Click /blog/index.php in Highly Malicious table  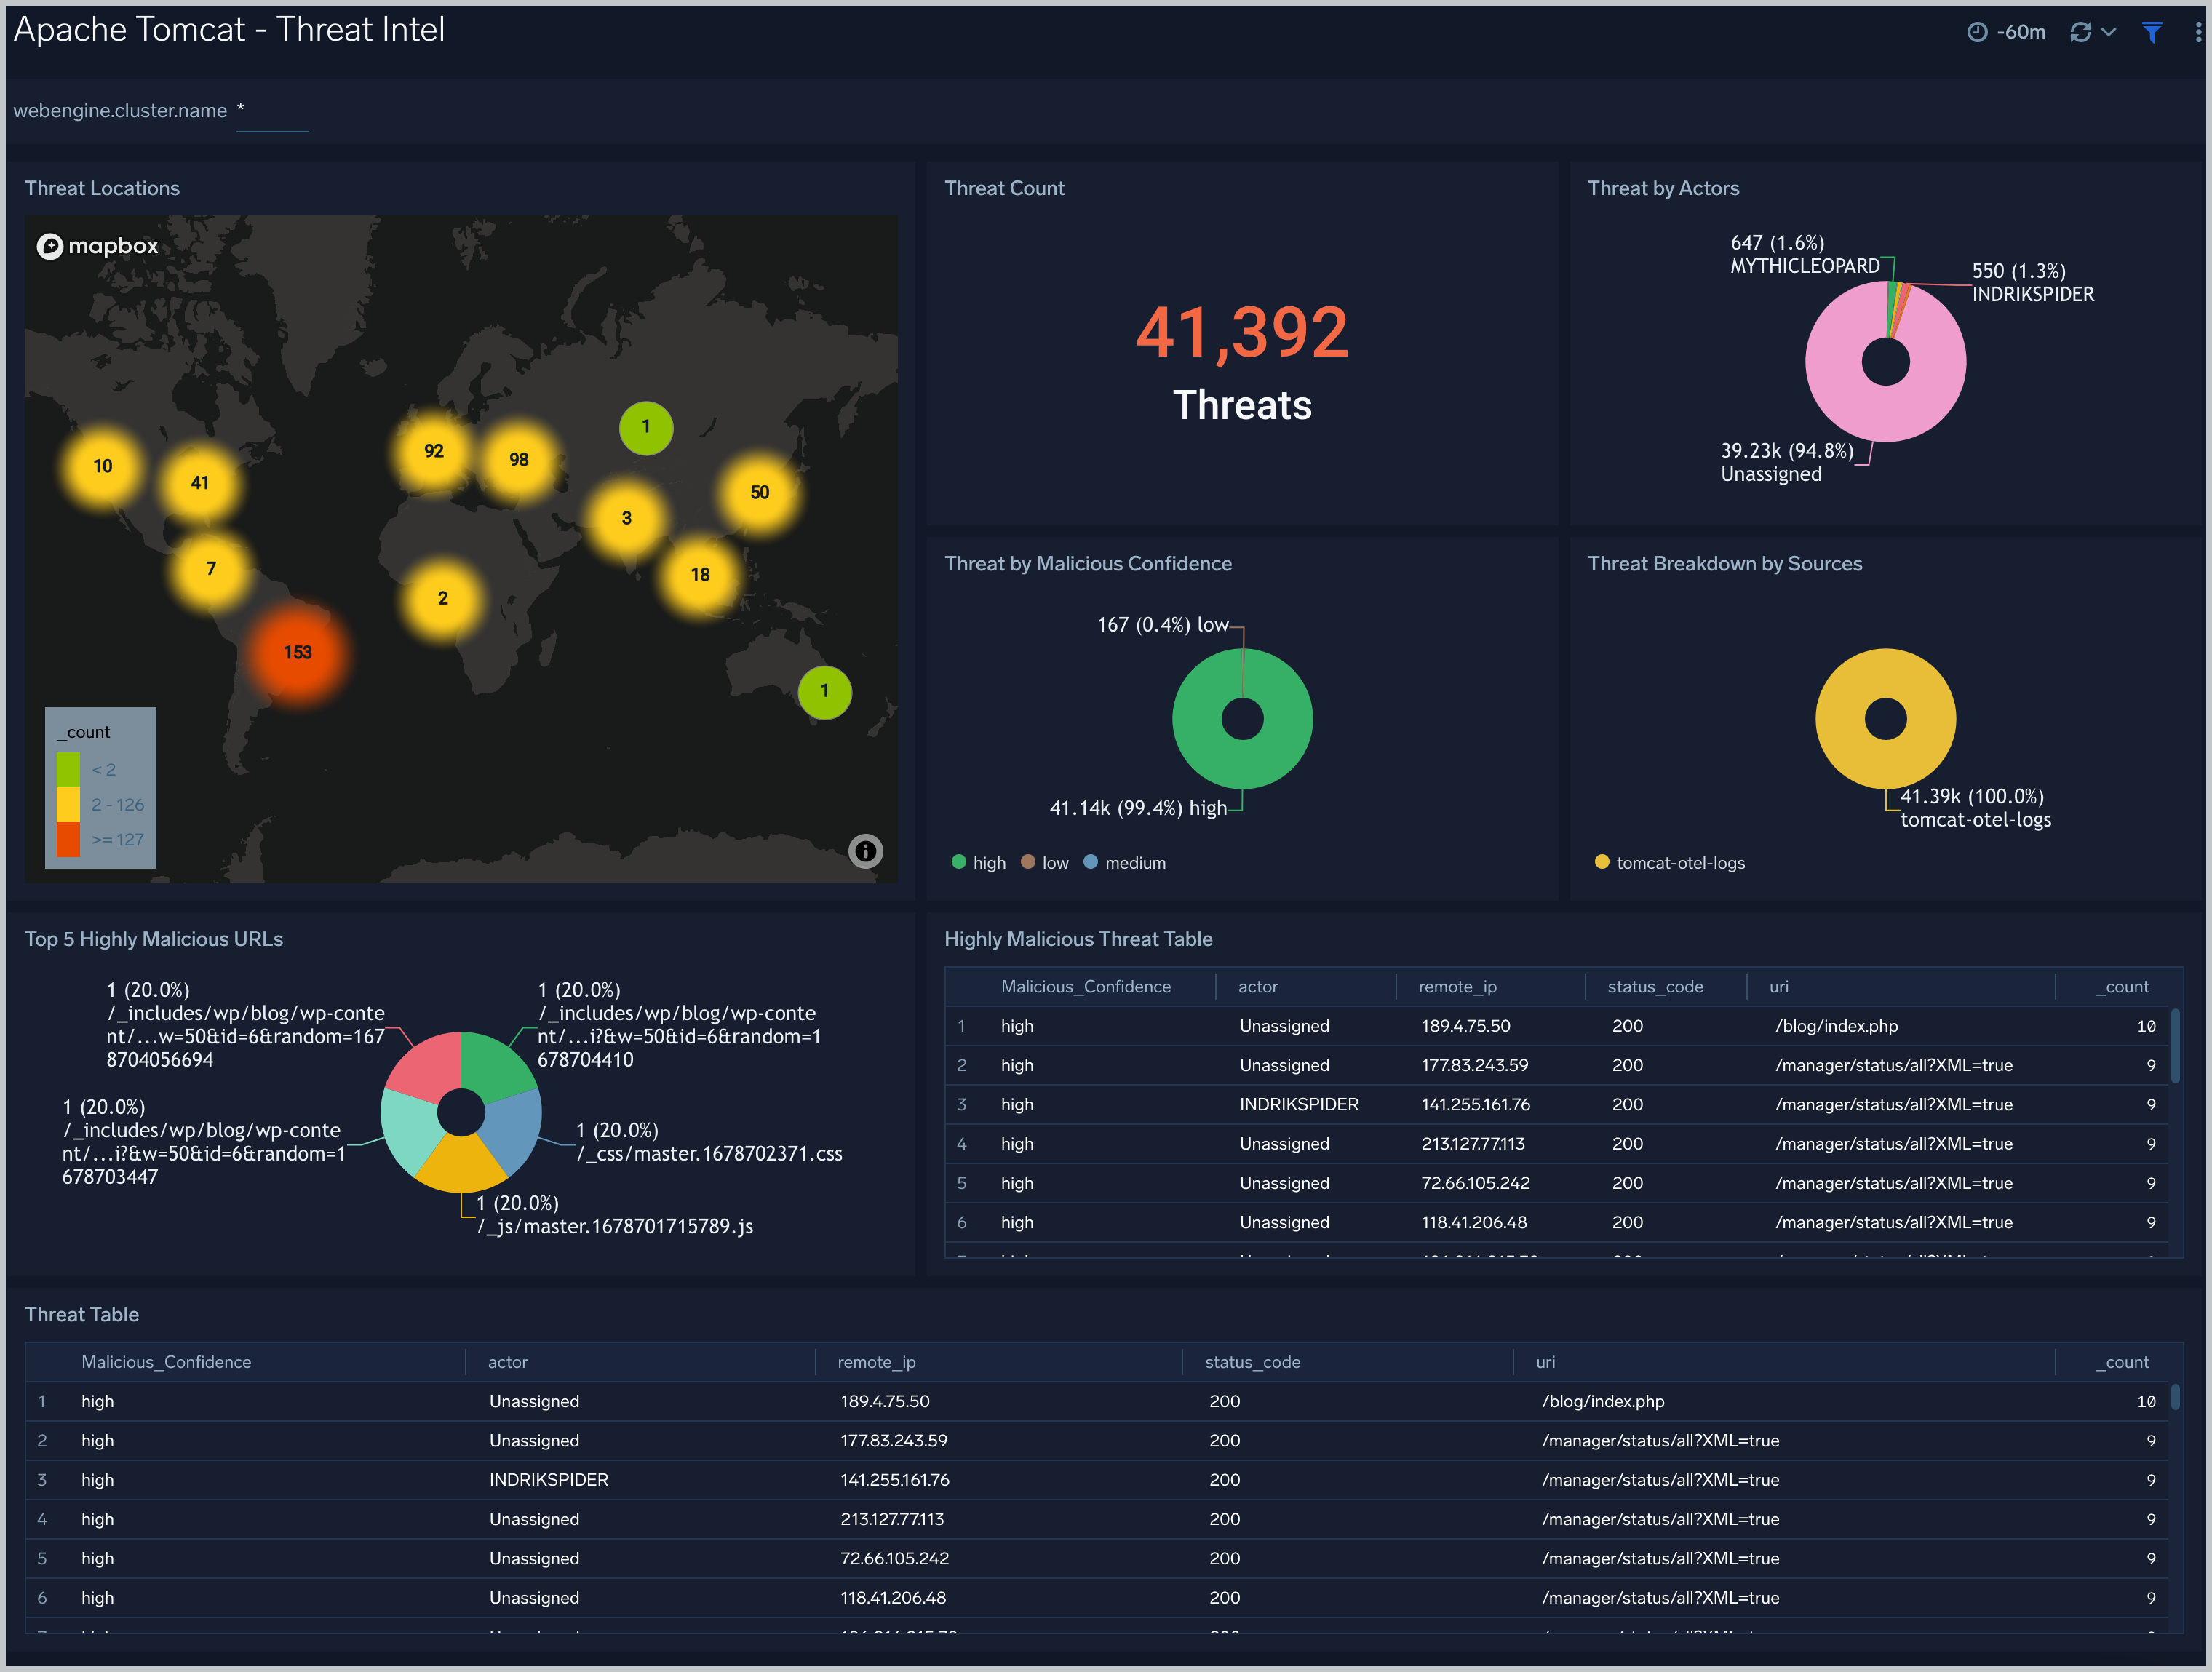(1836, 1025)
